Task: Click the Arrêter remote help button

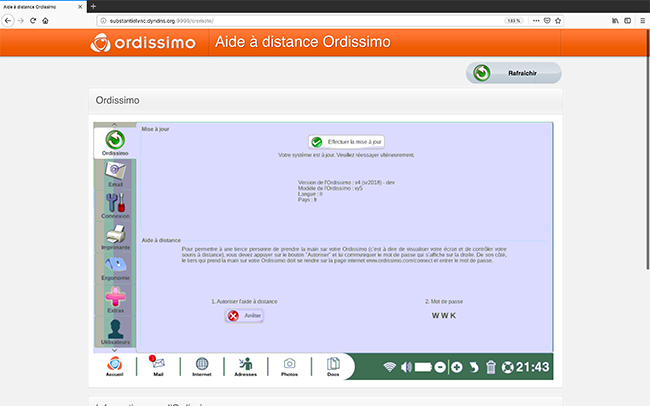Action: (x=245, y=316)
